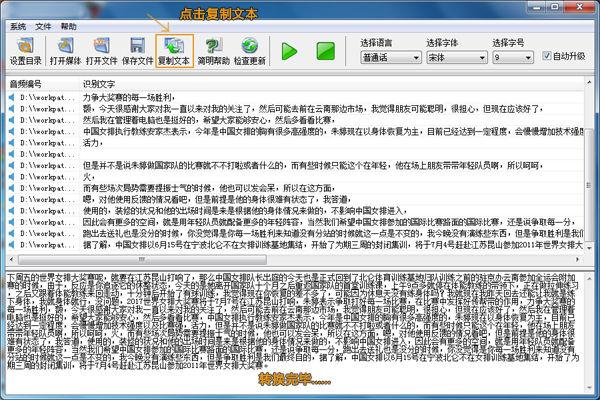600x400 pixels.
Task: Play speaker icon for row 火，
Action: point(12,177)
